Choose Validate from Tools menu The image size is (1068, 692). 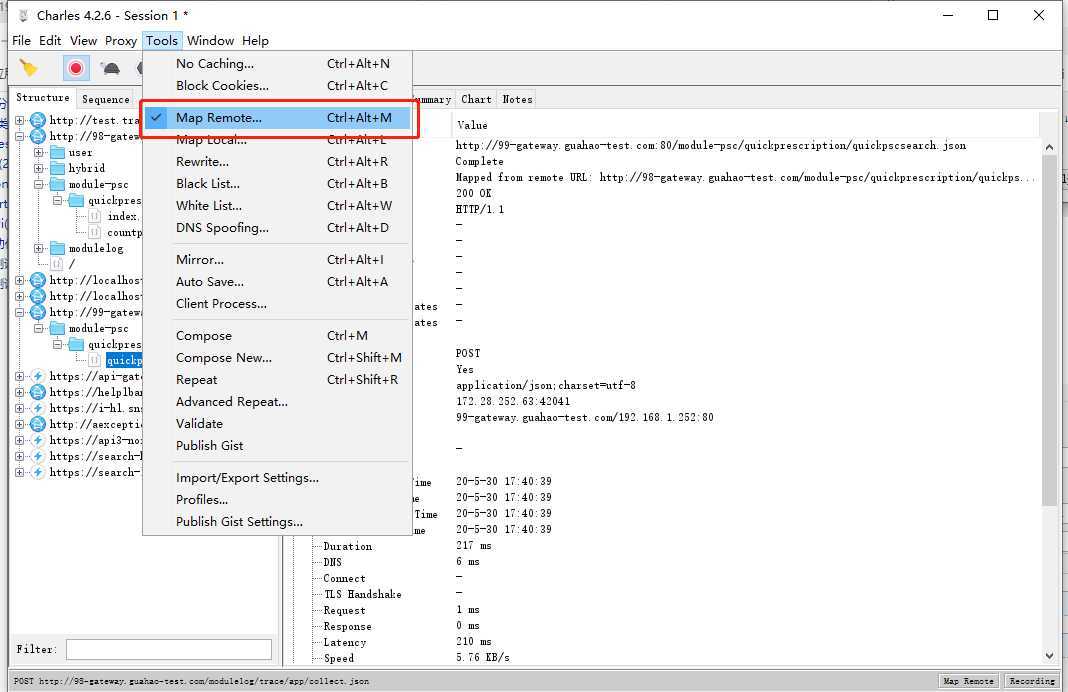pos(279,424)
